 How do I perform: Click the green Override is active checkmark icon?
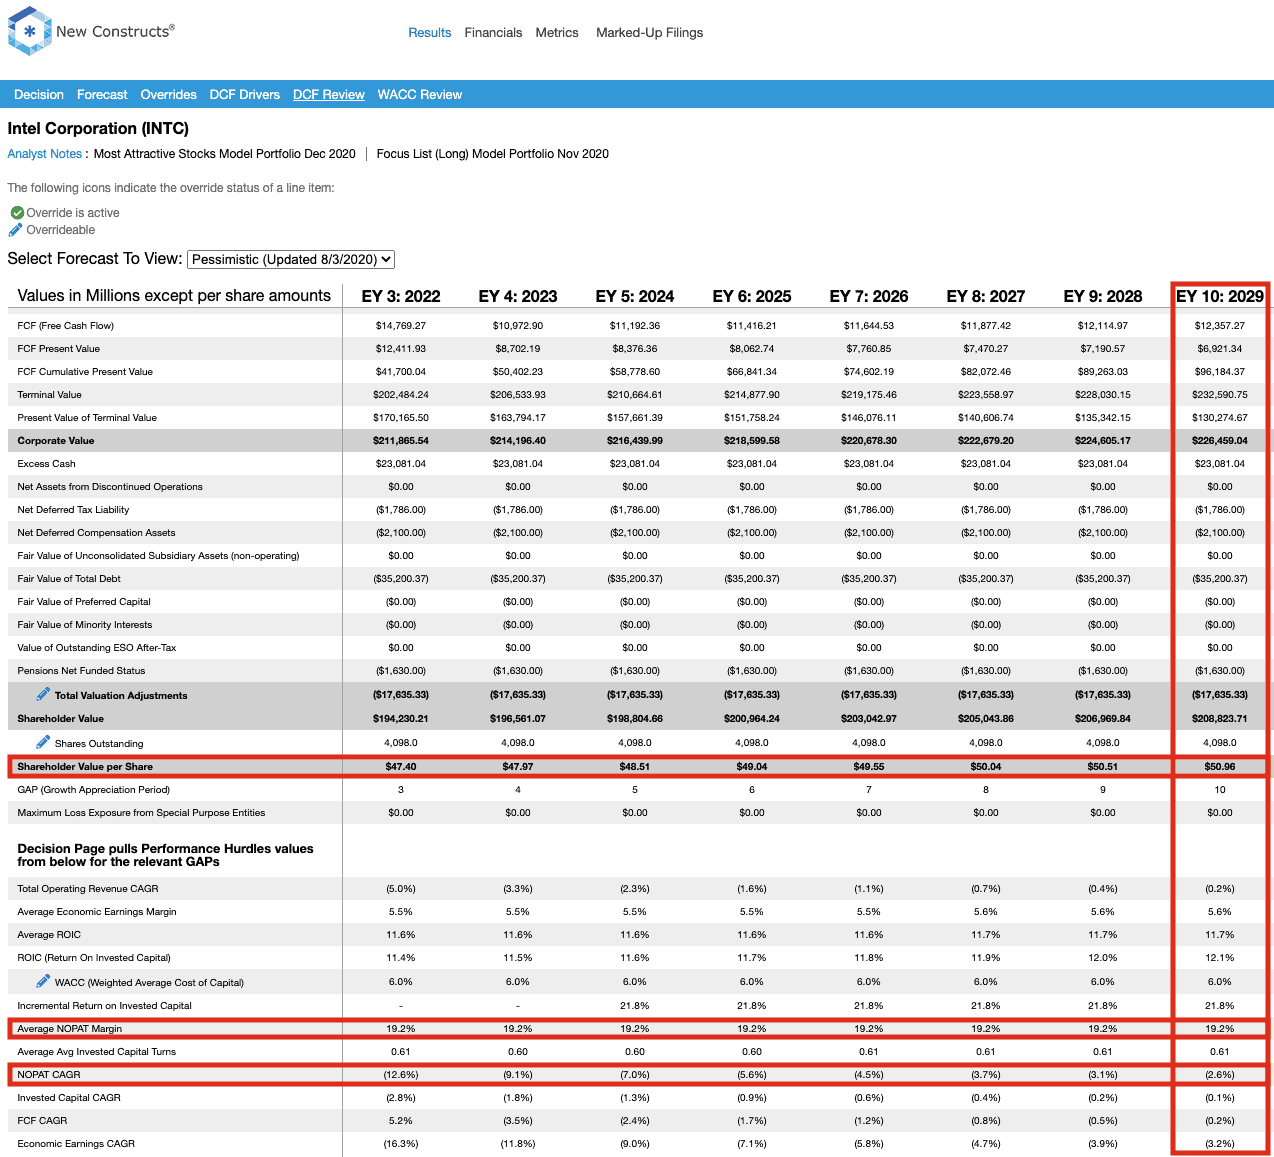pos(17,213)
